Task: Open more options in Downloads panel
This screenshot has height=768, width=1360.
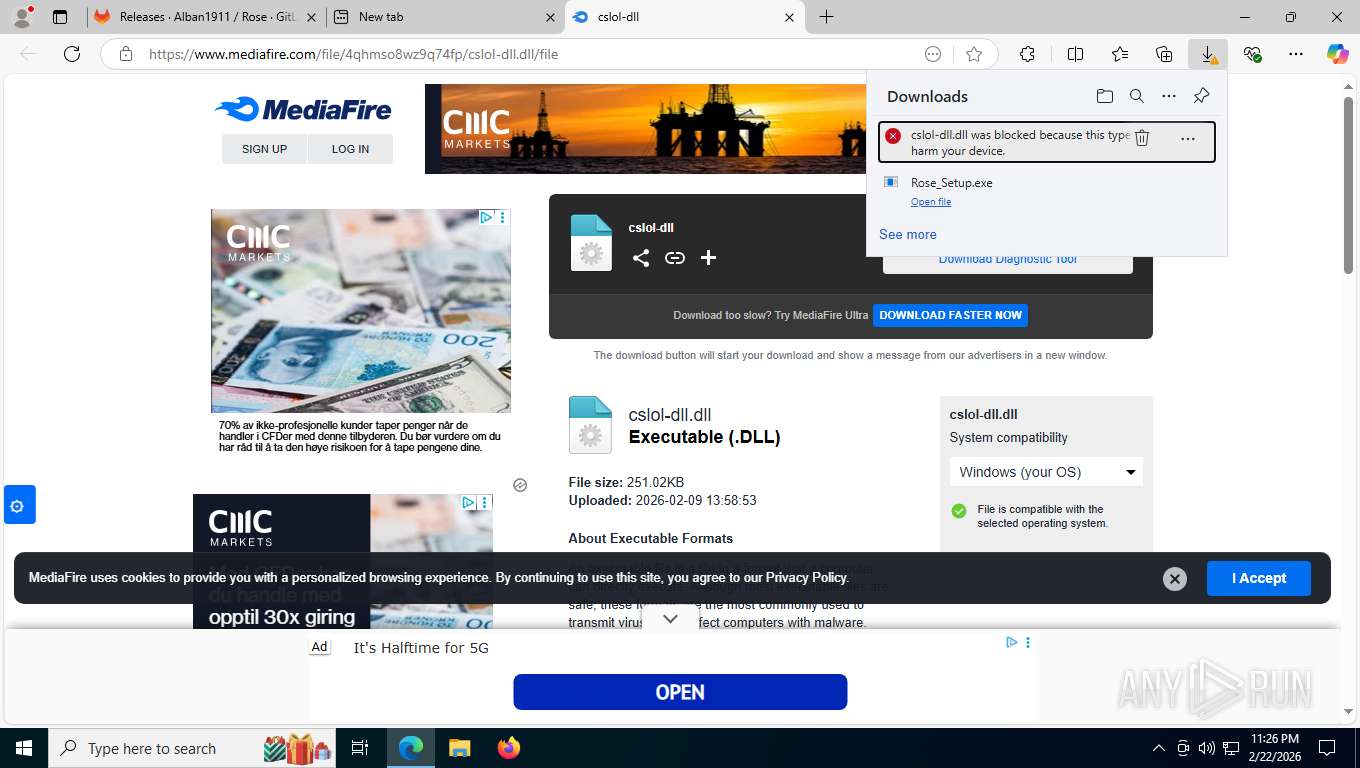Action: click(1169, 96)
